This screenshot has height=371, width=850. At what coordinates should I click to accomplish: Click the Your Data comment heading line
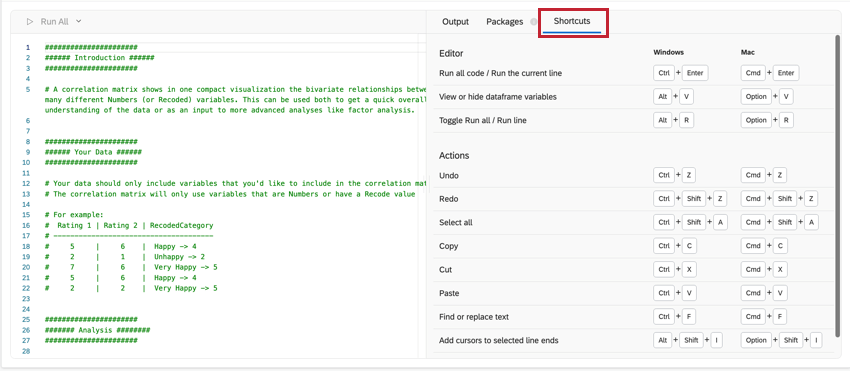point(94,152)
